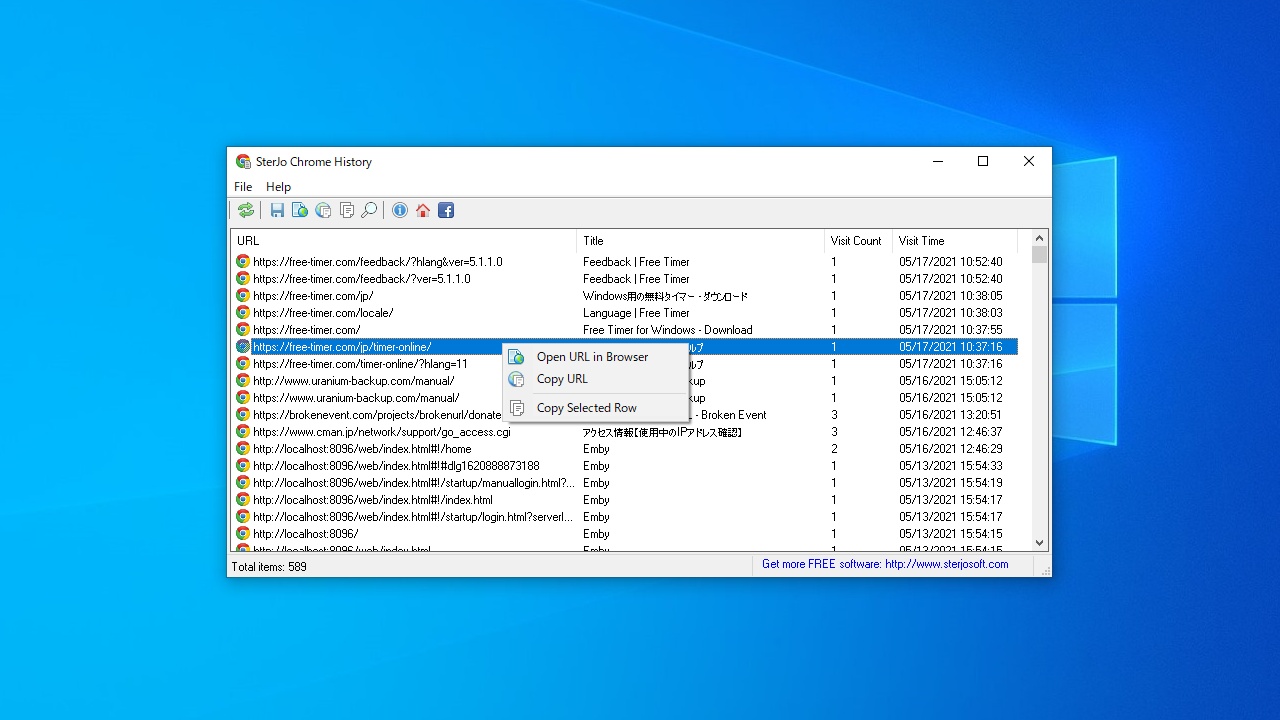Maximize the SterJo Chrome History window

coord(983,161)
